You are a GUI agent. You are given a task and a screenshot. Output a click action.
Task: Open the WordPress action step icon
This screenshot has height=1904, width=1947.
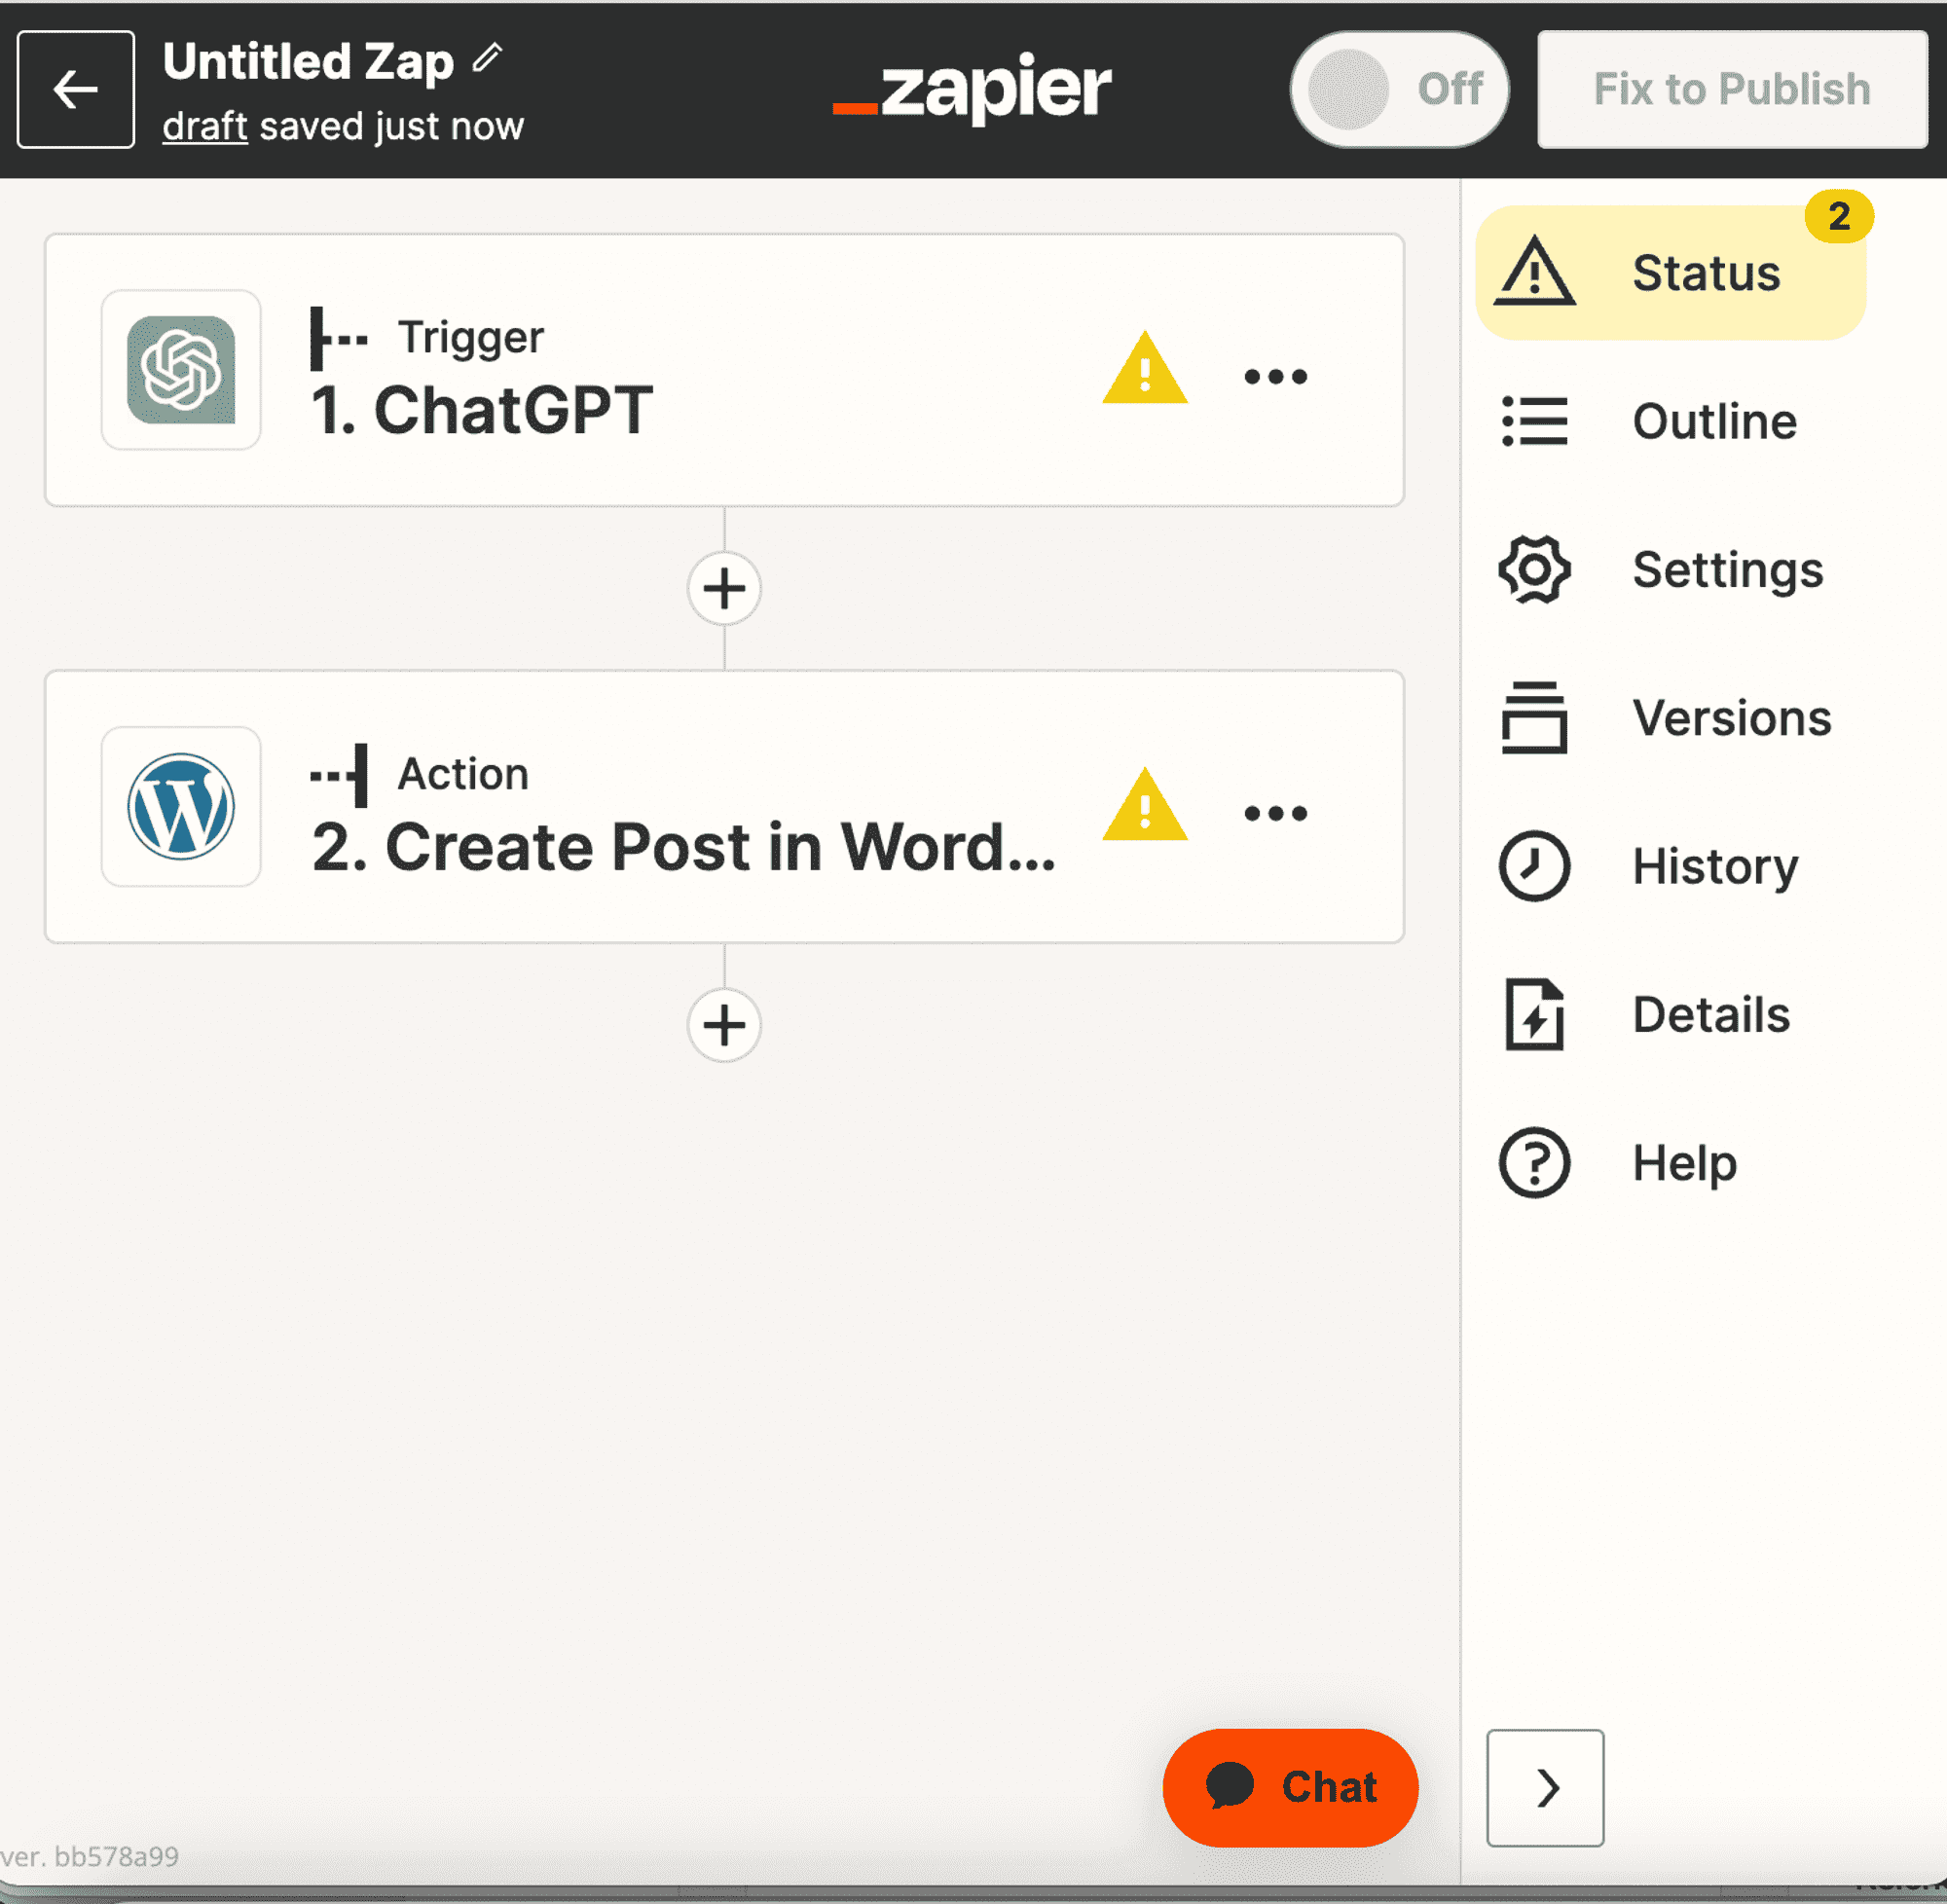pyautogui.click(x=181, y=807)
